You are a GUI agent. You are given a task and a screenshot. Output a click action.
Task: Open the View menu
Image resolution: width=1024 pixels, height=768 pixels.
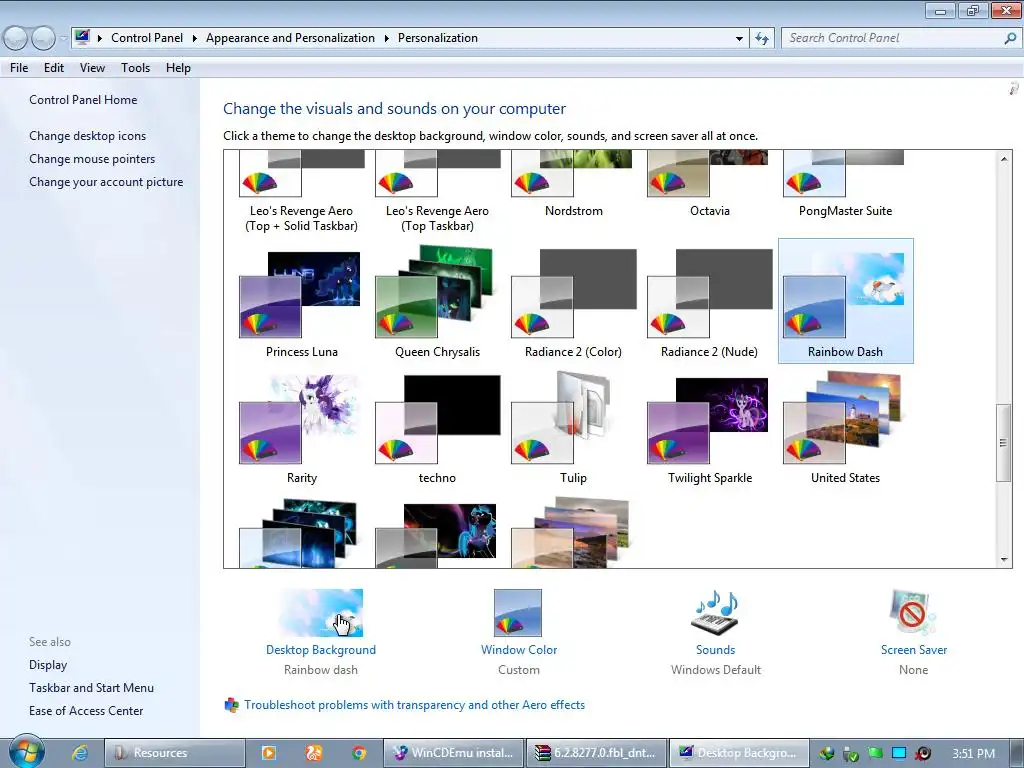(x=92, y=68)
